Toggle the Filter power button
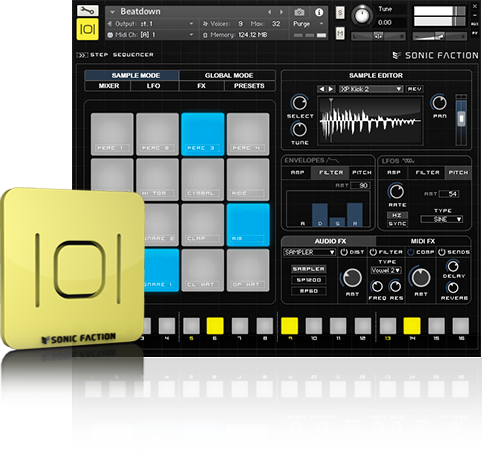Screen dimensions: 482x463 pyautogui.click(x=373, y=252)
